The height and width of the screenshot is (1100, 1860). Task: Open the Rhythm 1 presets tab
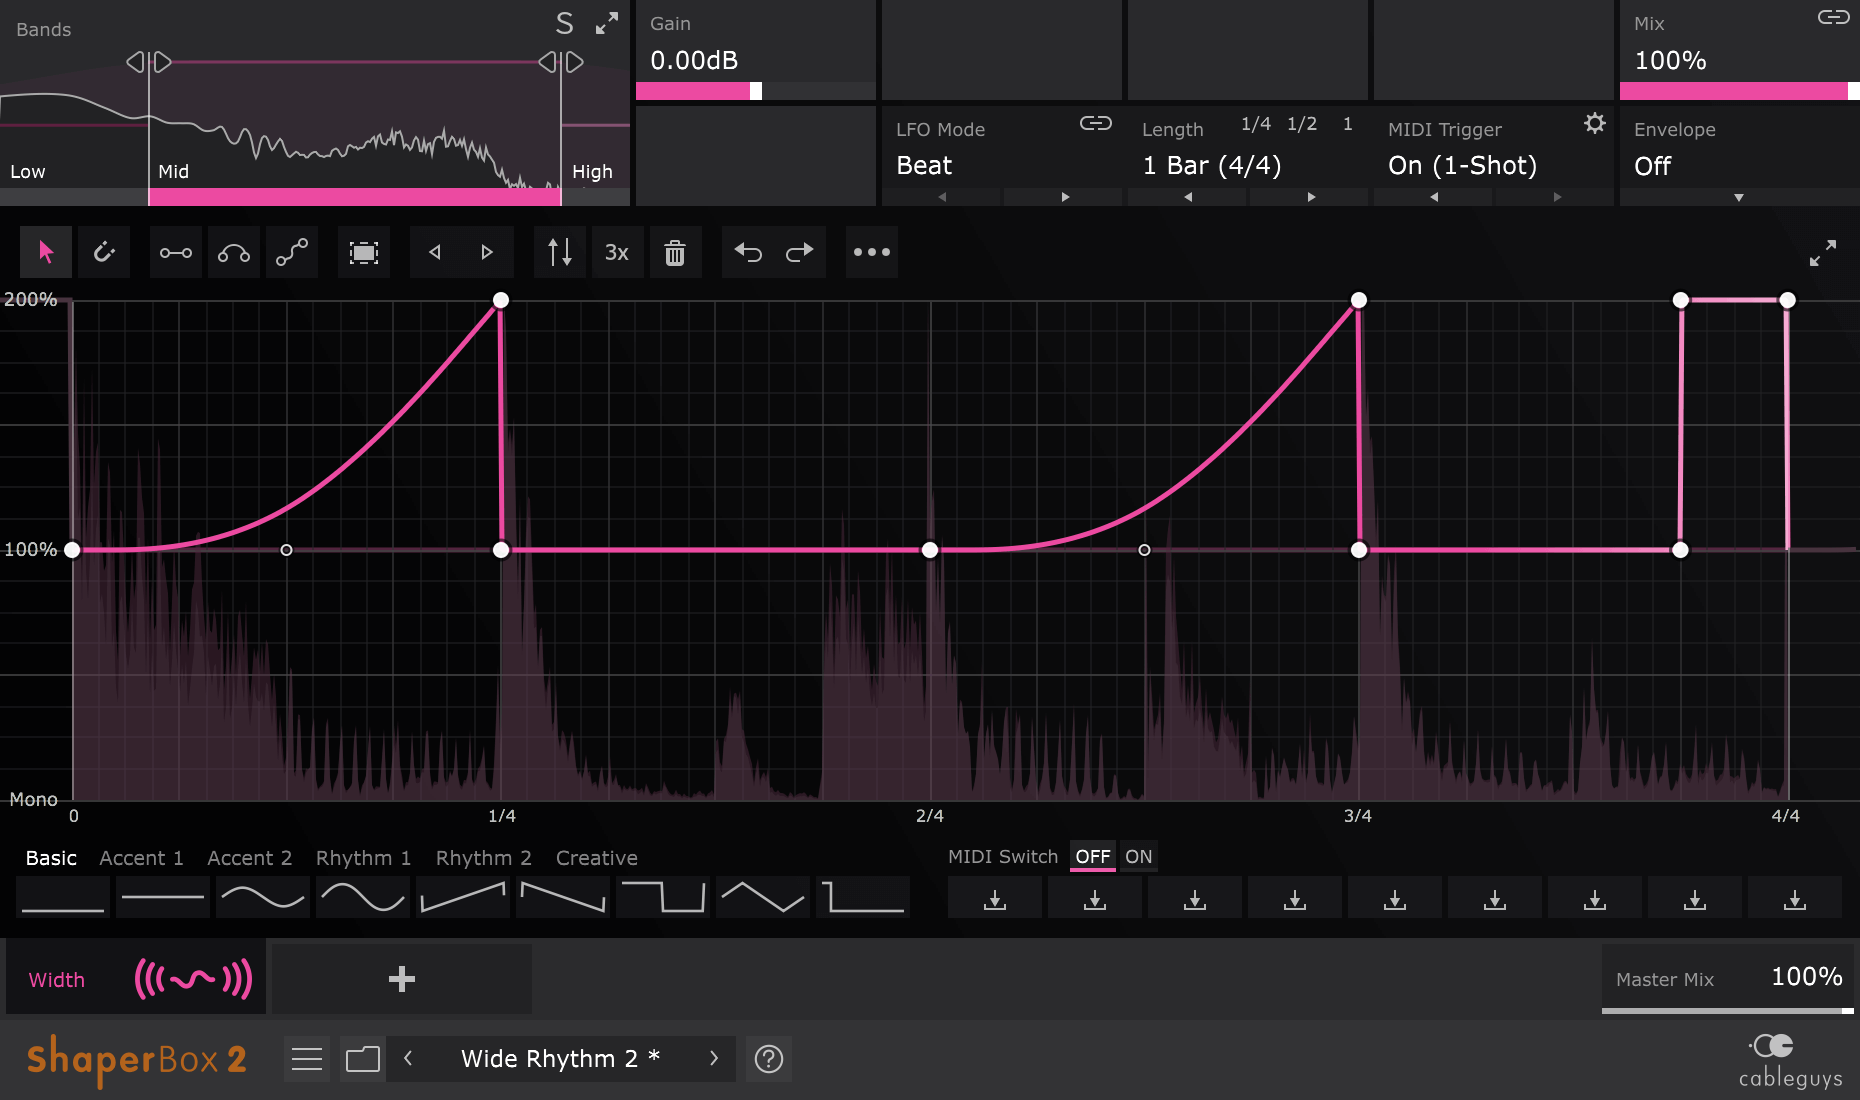(x=363, y=858)
